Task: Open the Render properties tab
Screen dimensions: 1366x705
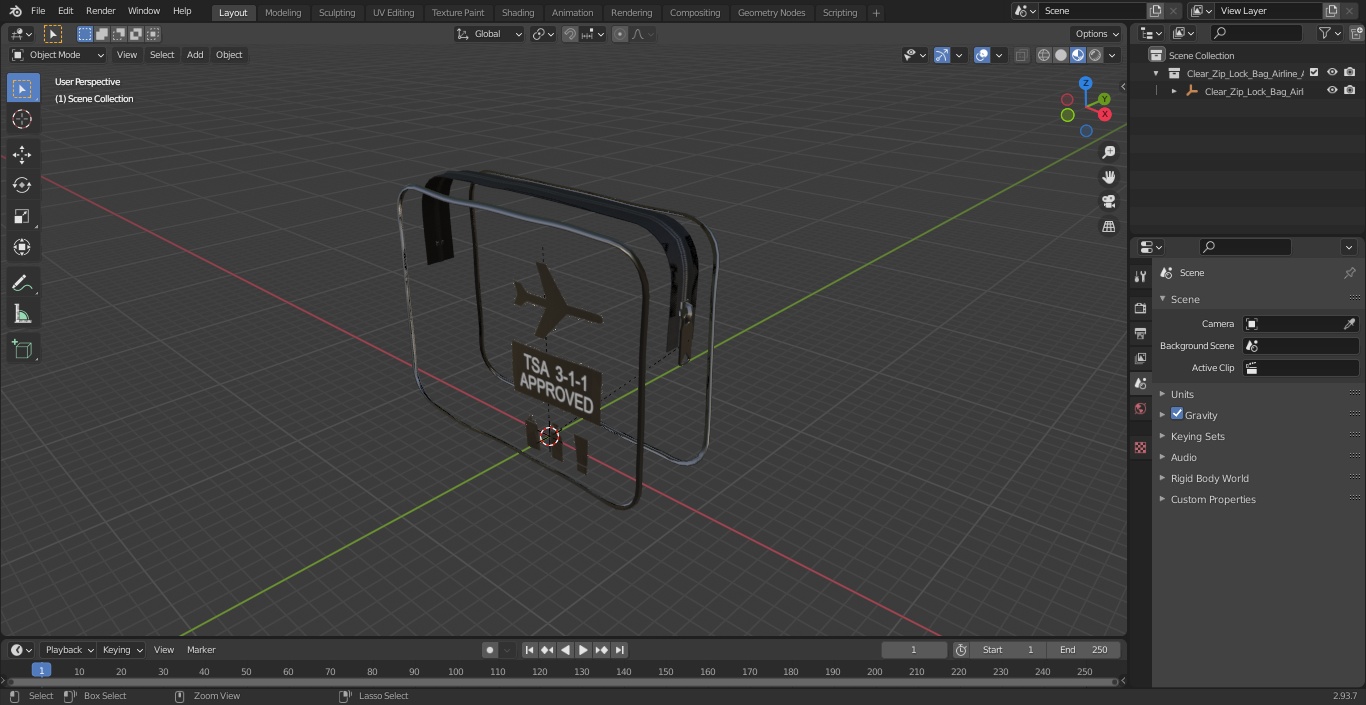Action: pyautogui.click(x=1140, y=308)
